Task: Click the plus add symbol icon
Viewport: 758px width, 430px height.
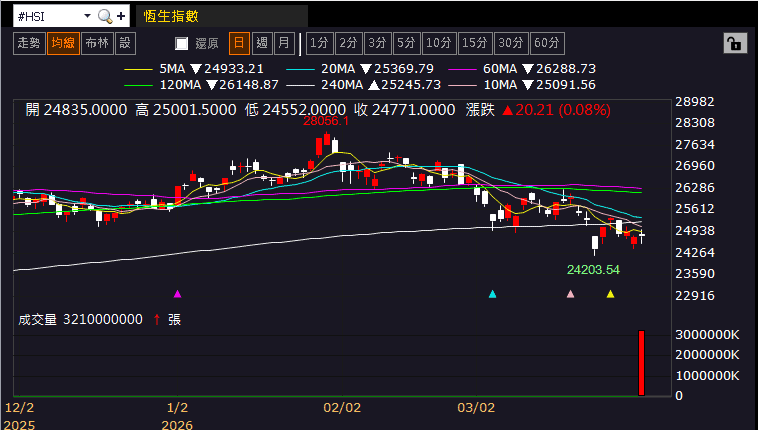Action: 121,16
